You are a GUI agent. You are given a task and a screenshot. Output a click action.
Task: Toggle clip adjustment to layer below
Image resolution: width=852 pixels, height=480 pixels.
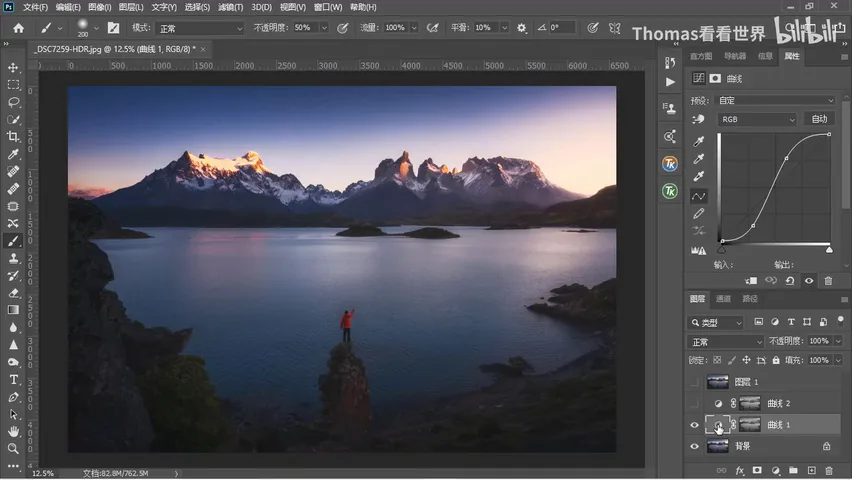[x=751, y=280]
